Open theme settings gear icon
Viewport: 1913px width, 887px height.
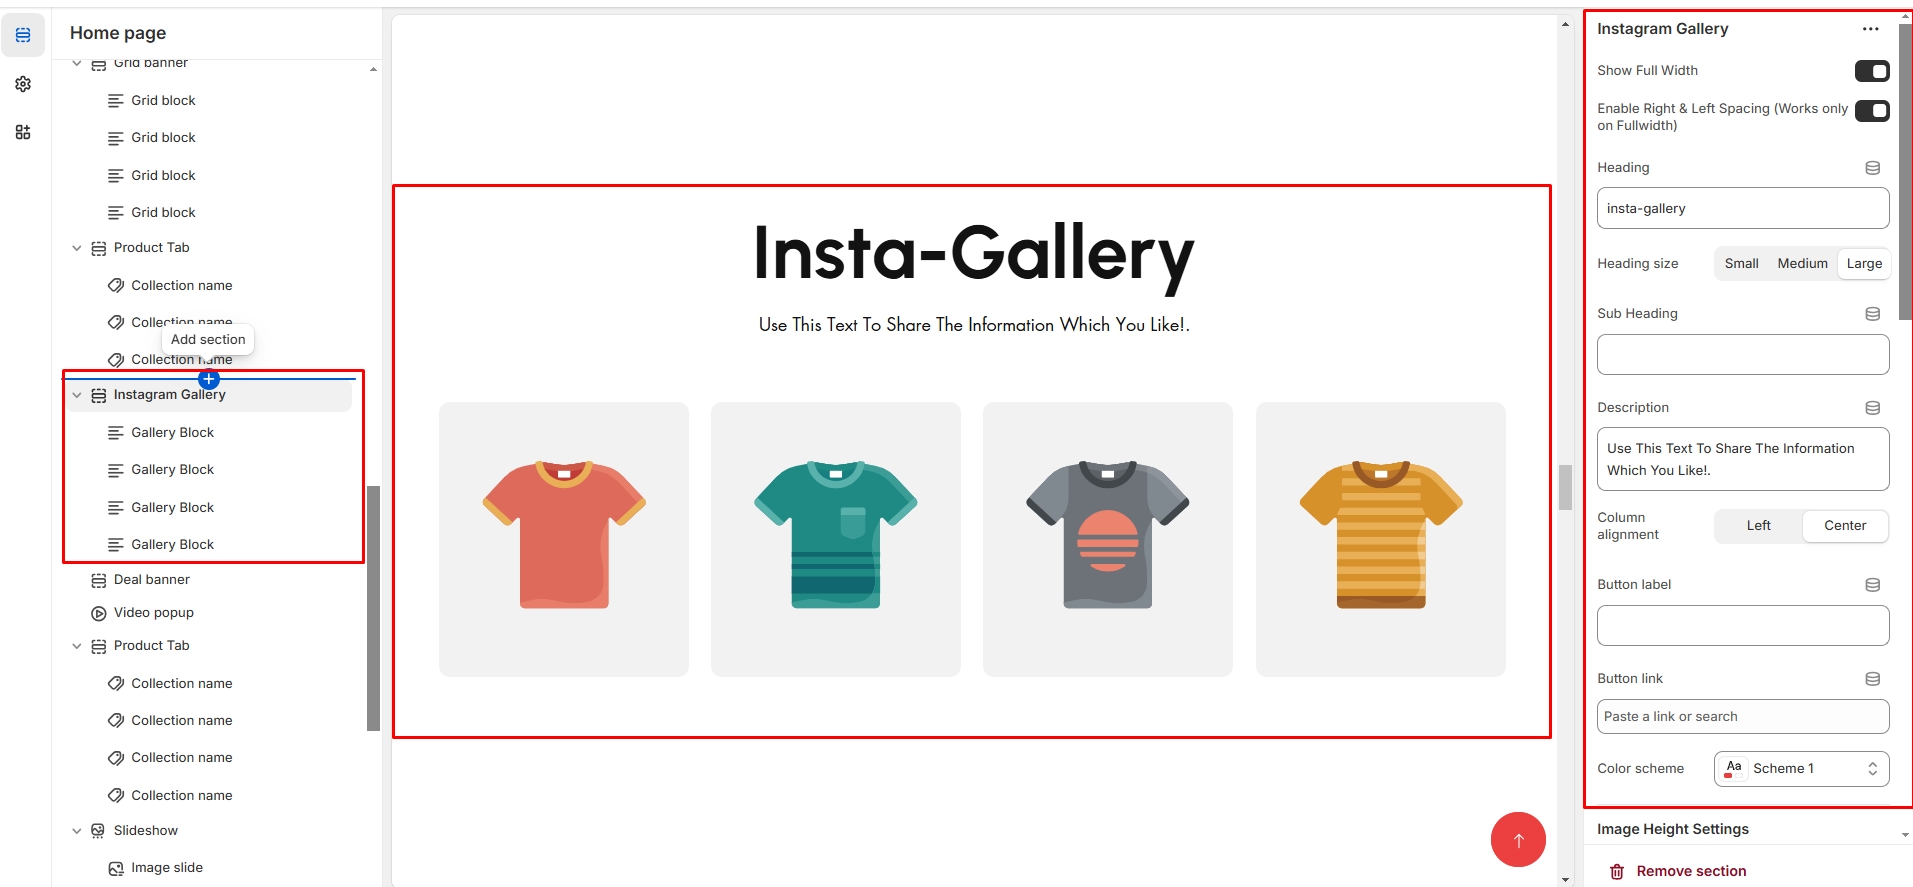(23, 84)
